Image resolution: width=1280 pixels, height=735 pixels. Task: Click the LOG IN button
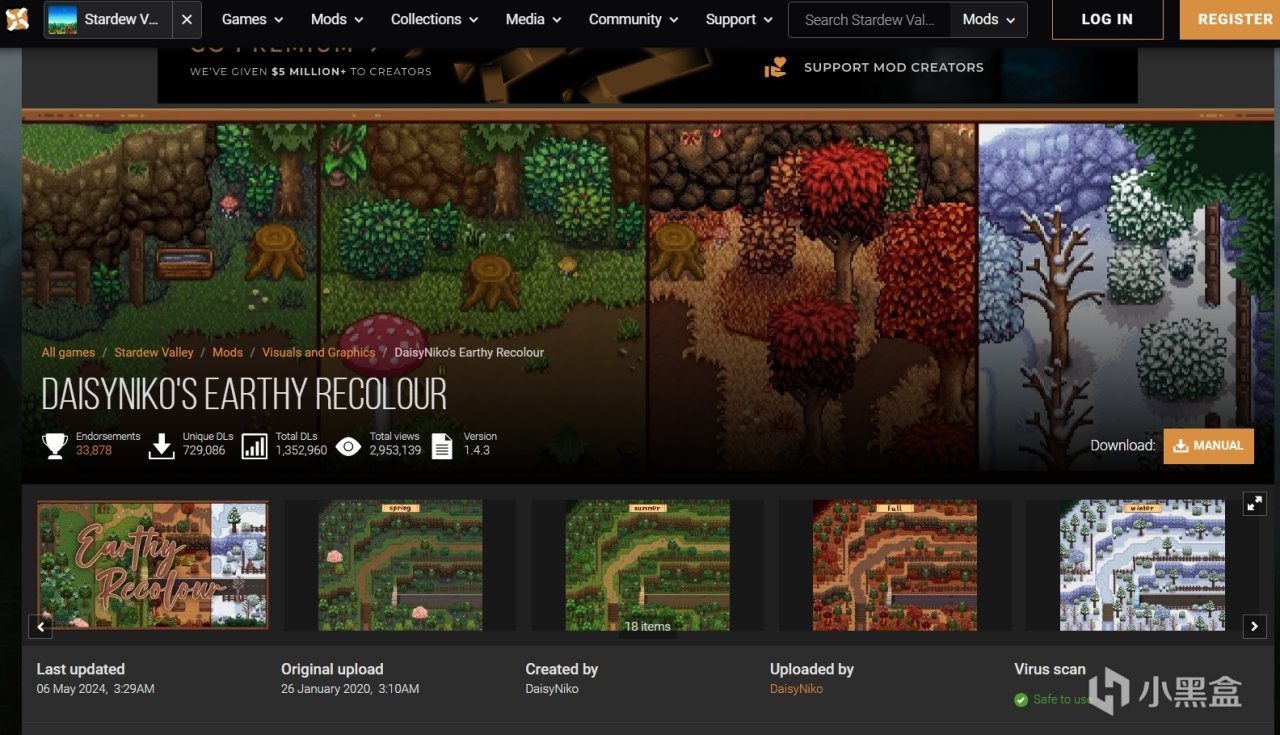click(1107, 19)
